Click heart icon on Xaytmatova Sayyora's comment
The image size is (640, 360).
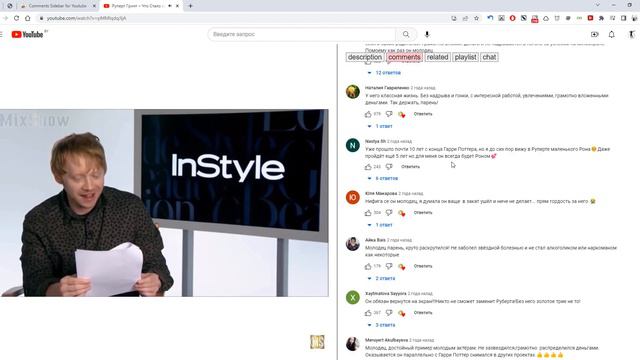(x=402, y=313)
